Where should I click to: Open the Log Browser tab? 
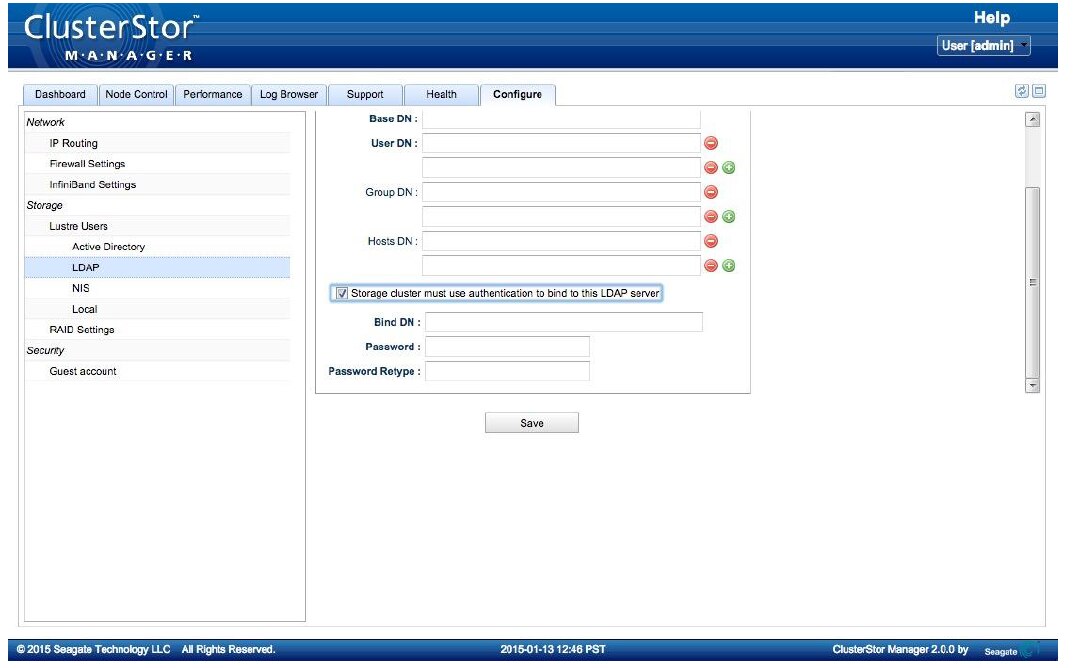[289, 94]
